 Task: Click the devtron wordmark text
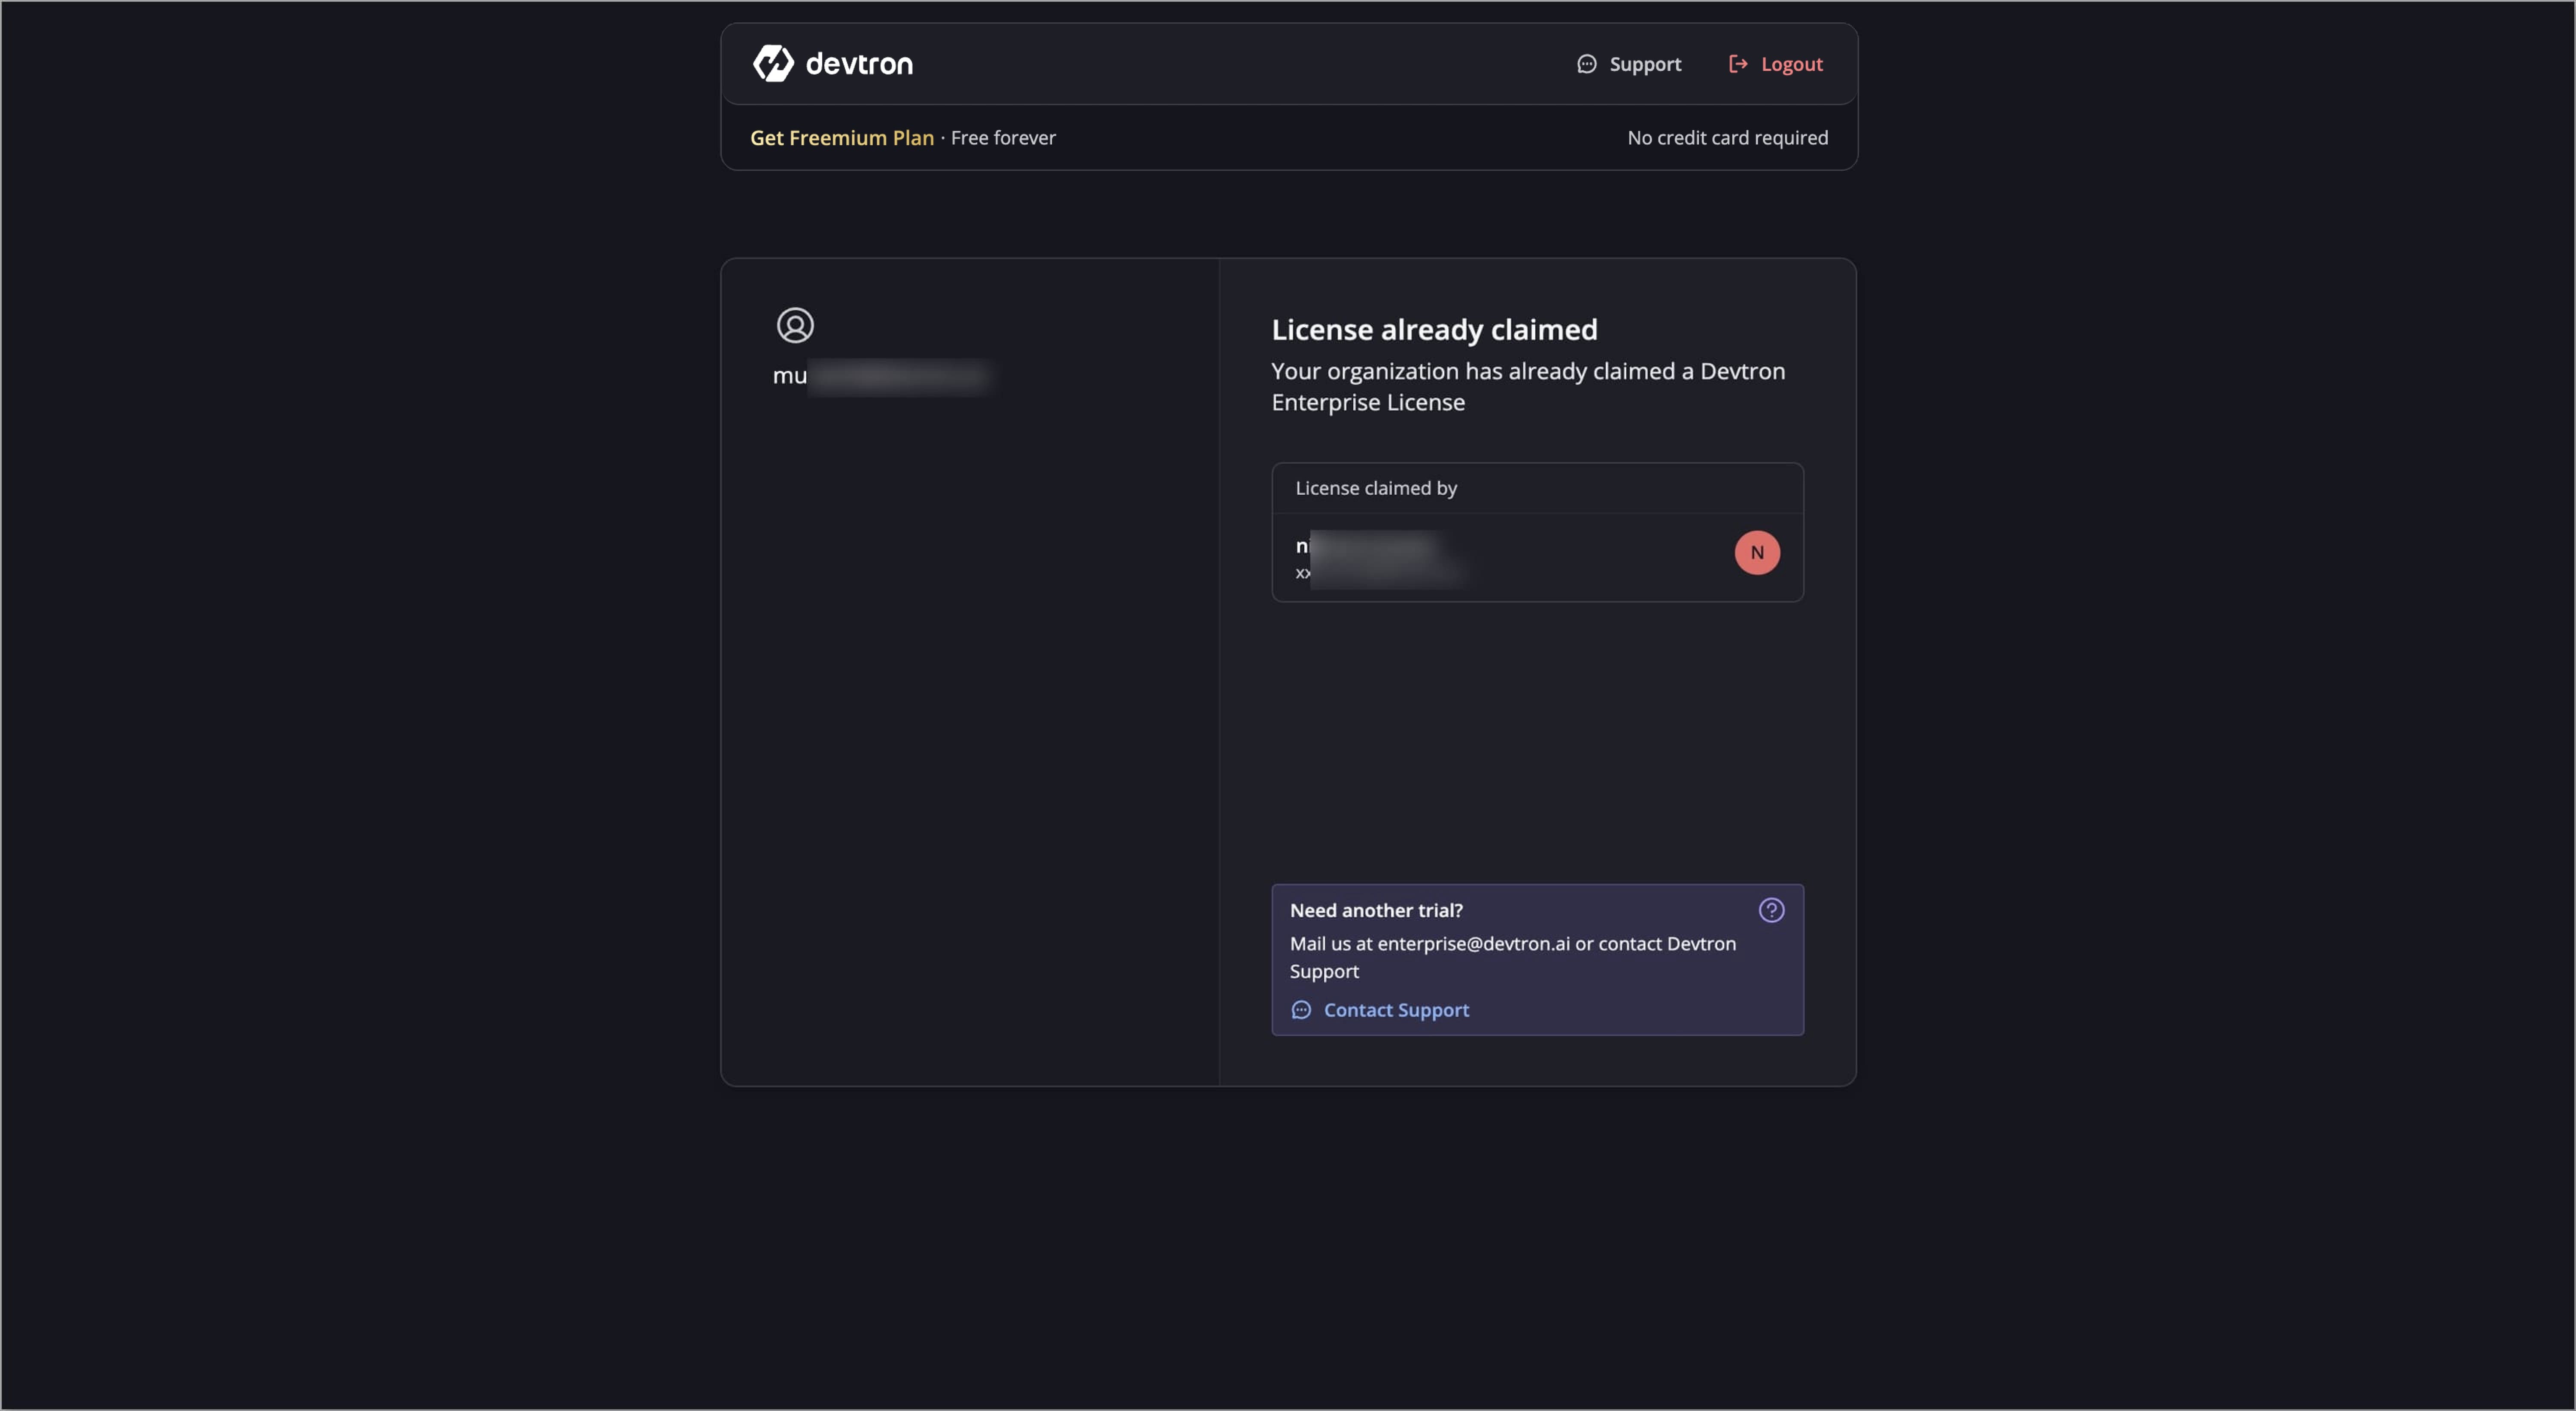859,64
